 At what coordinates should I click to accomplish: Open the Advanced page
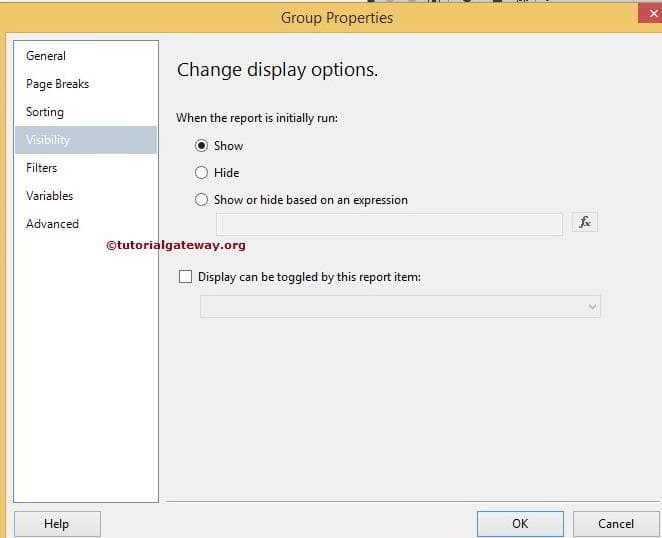86,224
